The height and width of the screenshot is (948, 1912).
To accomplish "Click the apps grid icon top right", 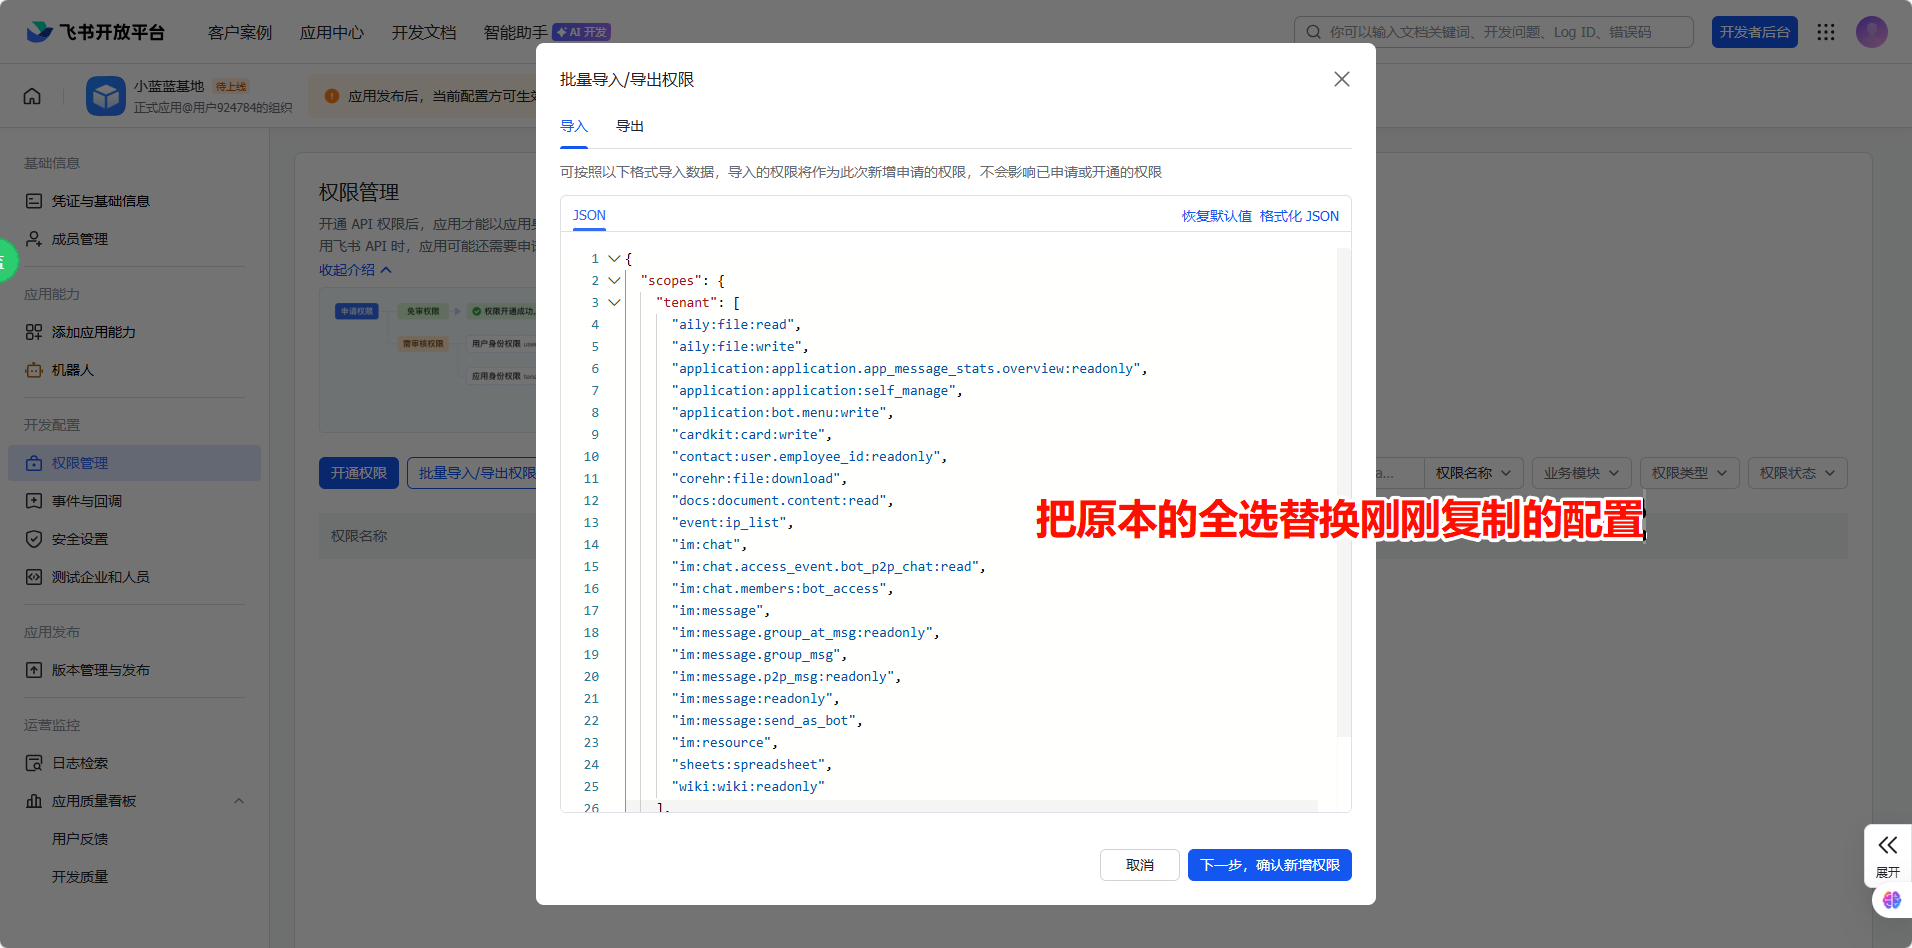I will tap(1826, 31).
